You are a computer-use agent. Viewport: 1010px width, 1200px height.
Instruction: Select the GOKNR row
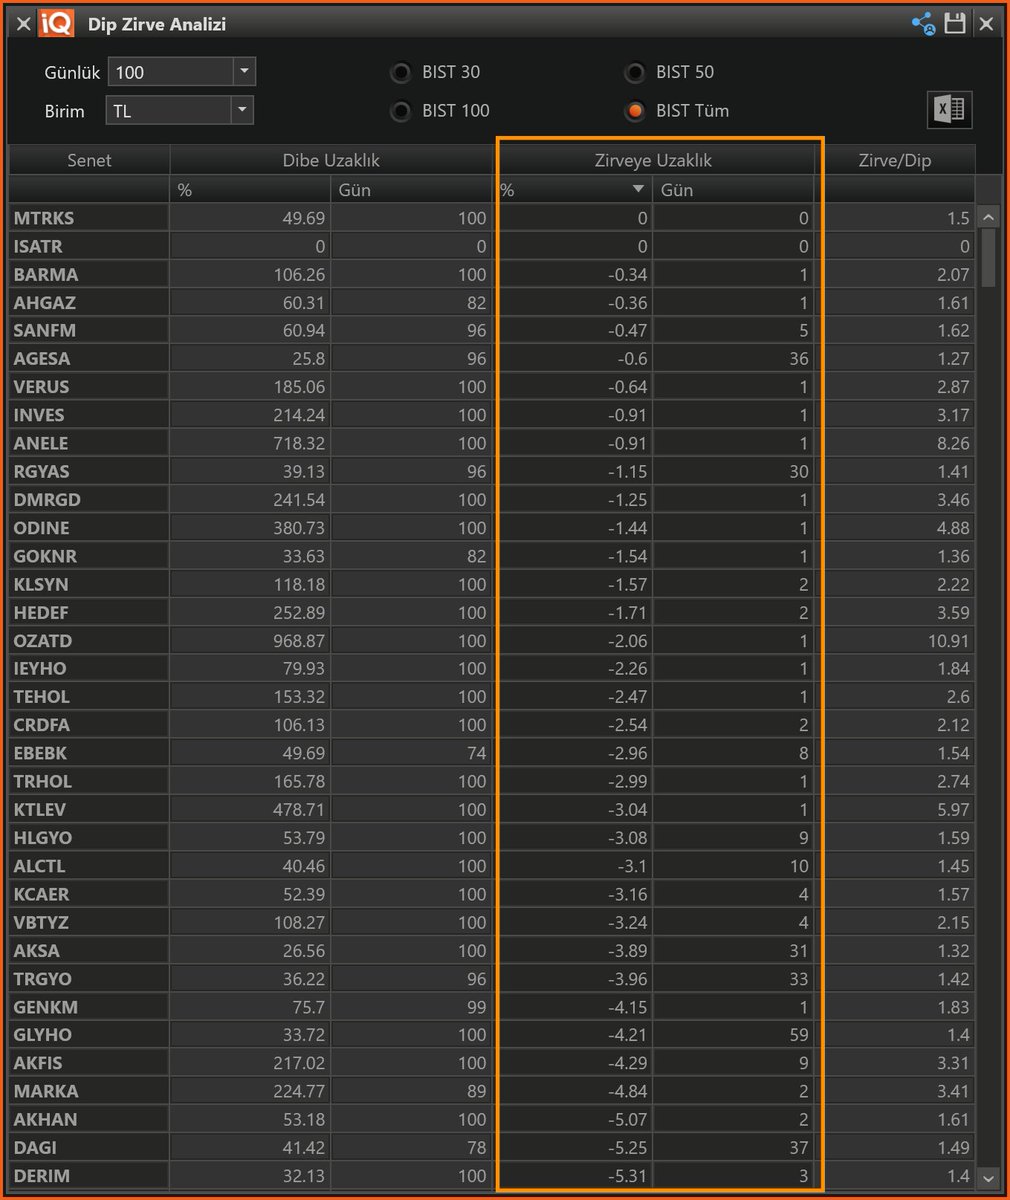click(492, 556)
